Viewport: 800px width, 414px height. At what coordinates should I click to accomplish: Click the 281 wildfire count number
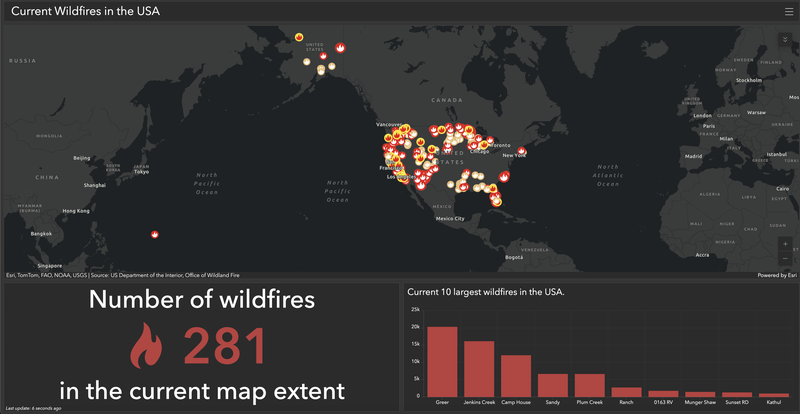[225, 346]
